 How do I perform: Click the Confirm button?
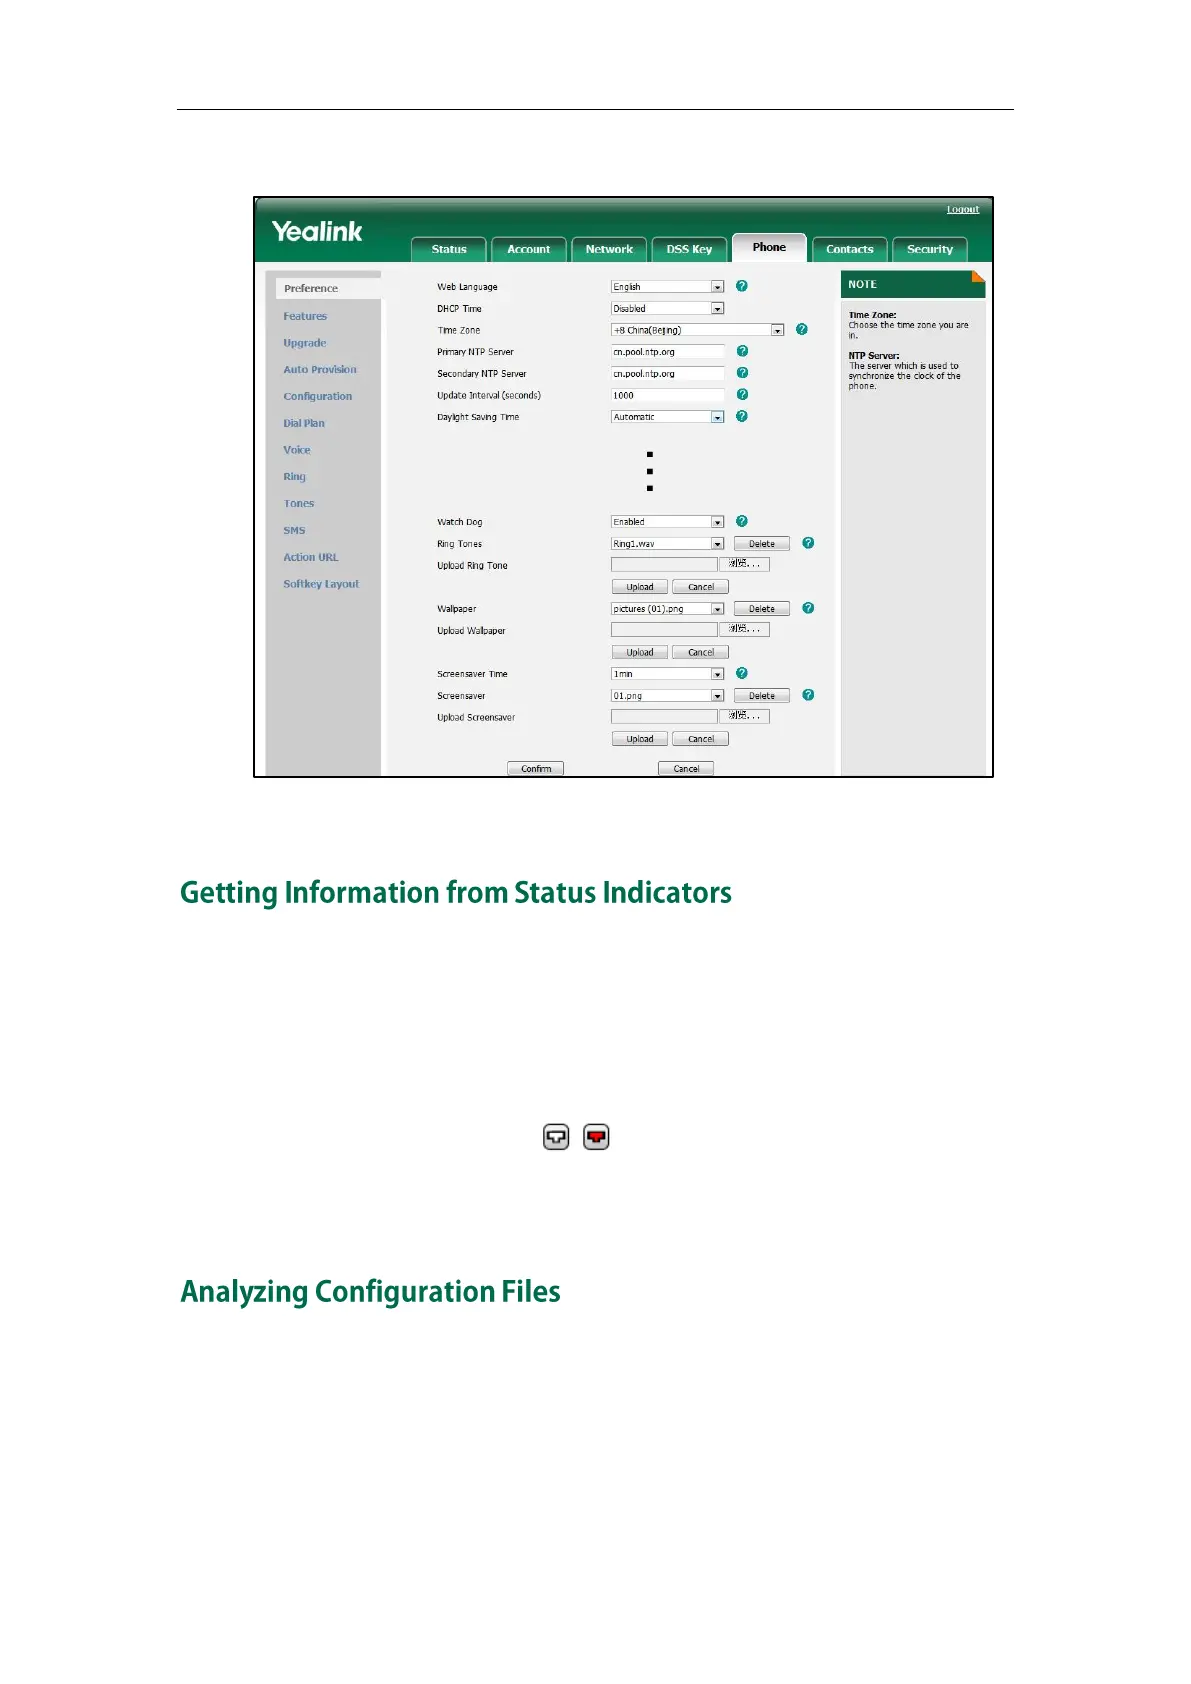click(x=536, y=769)
